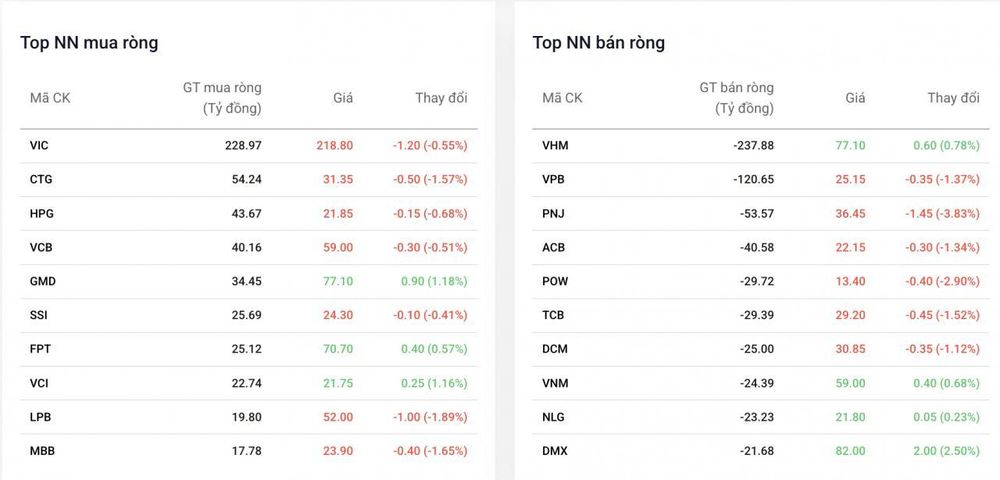Select the POW ticker symbol
The height and width of the screenshot is (480, 1000).
(555, 281)
